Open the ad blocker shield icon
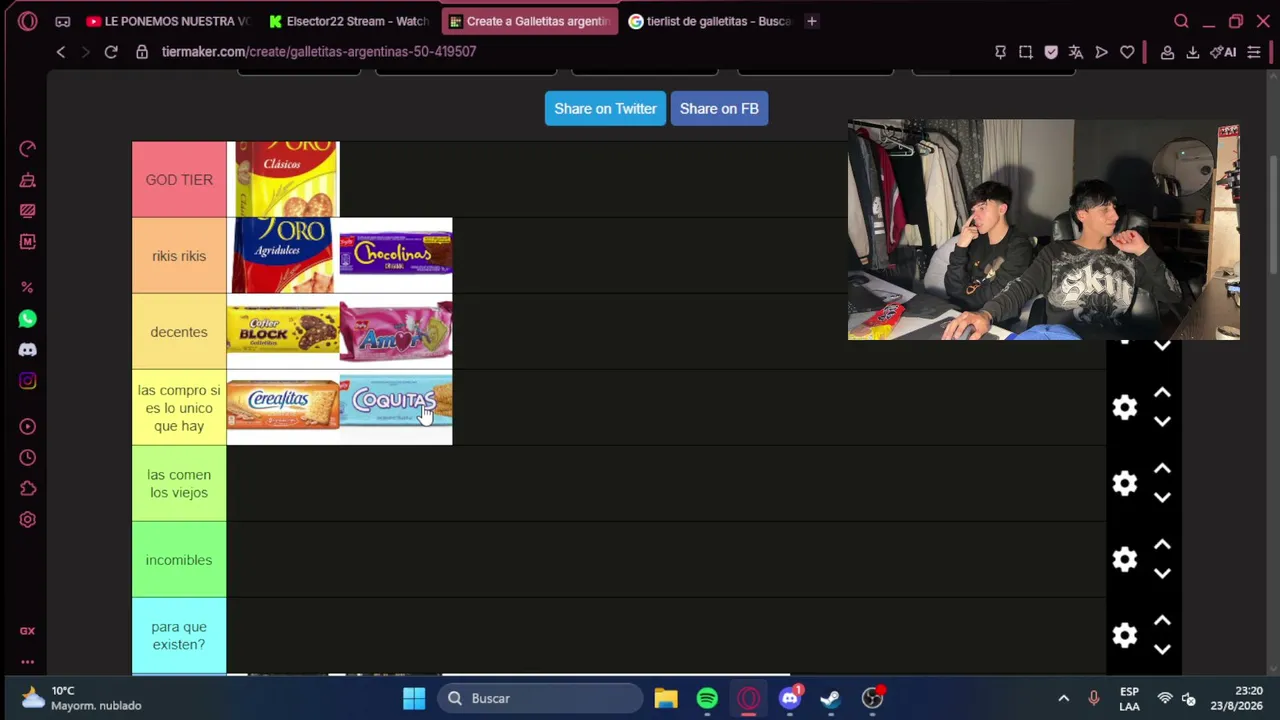Screen dimensions: 1280x720 point(1051,52)
